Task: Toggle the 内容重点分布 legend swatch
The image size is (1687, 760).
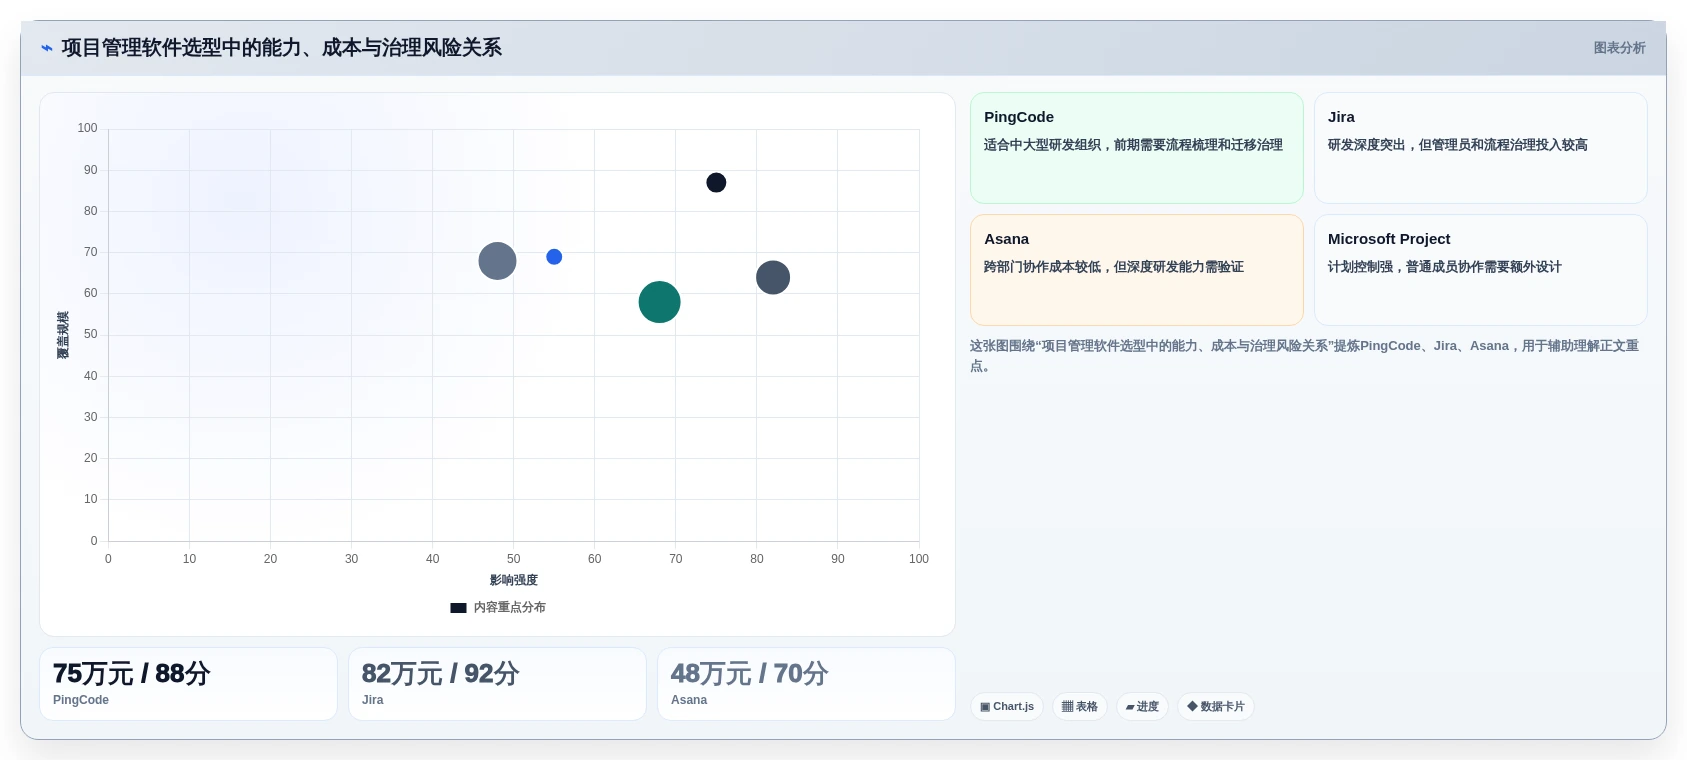Action: (x=458, y=608)
